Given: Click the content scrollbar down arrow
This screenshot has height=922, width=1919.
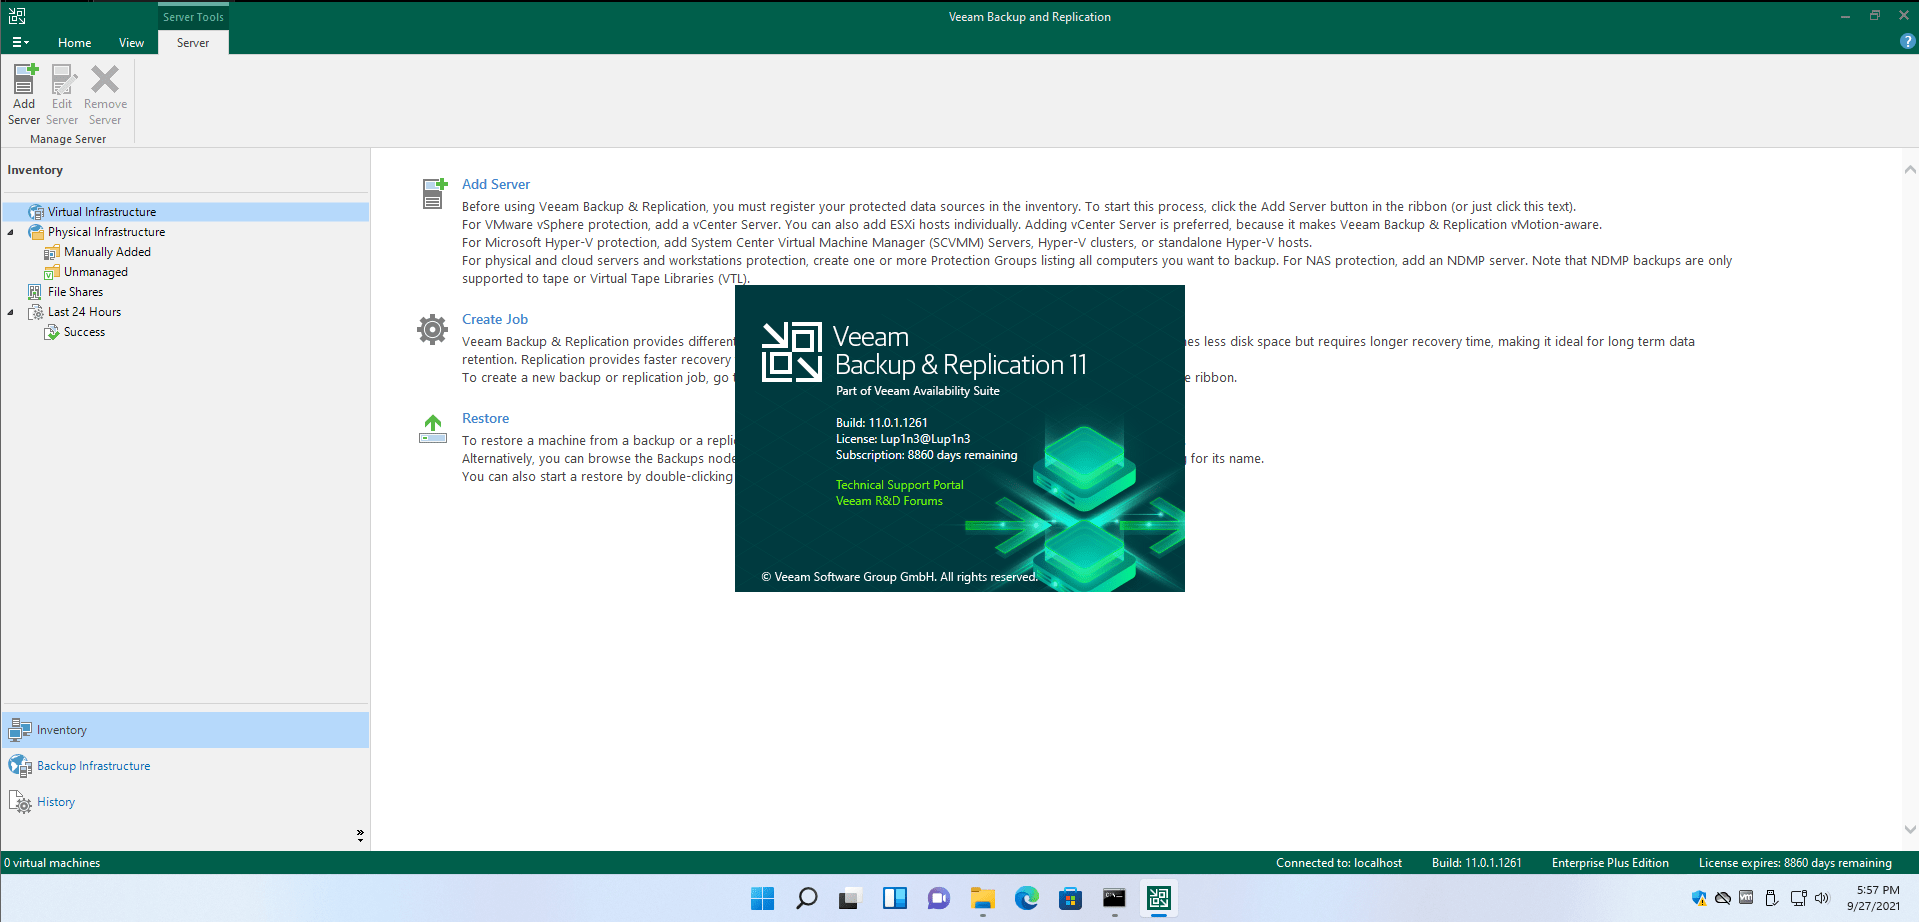Looking at the screenshot, I should pos(1910,829).
